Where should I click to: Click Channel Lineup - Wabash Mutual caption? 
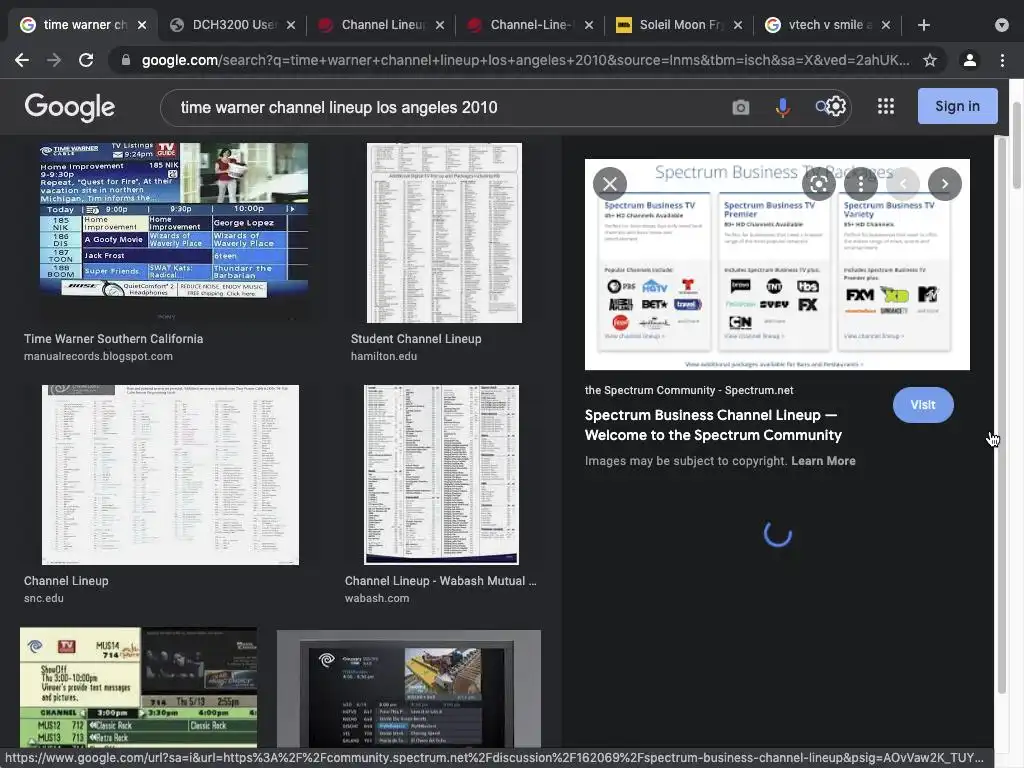pos(441,581)
